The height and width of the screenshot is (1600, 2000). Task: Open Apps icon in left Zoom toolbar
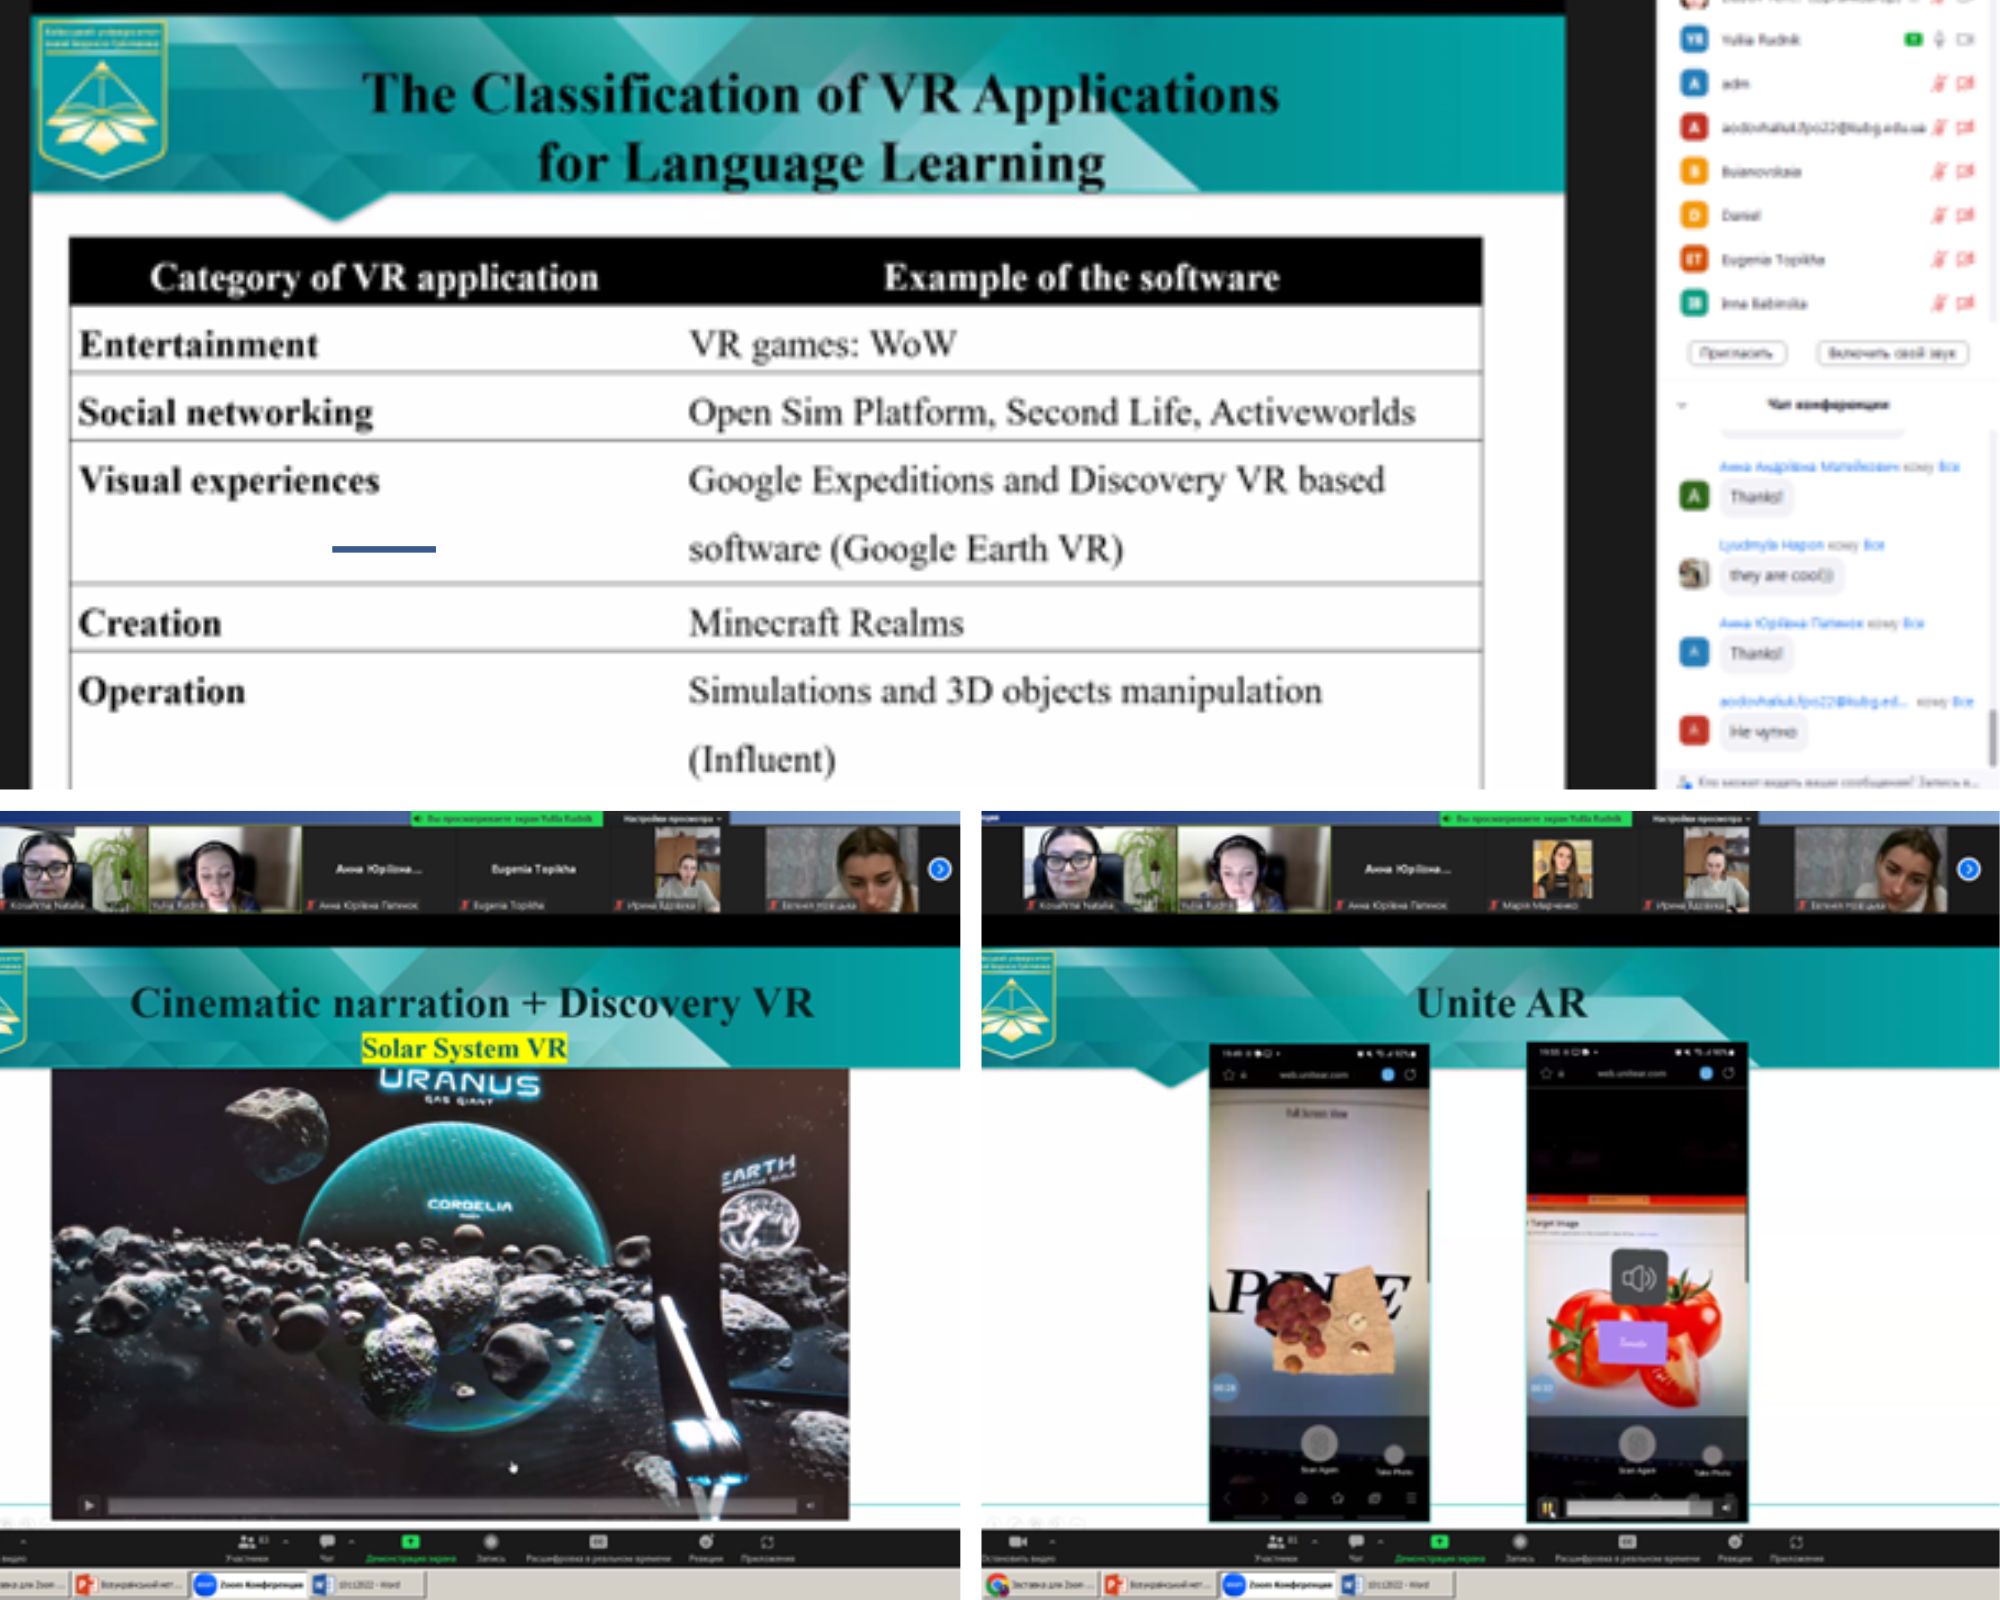767,1542
